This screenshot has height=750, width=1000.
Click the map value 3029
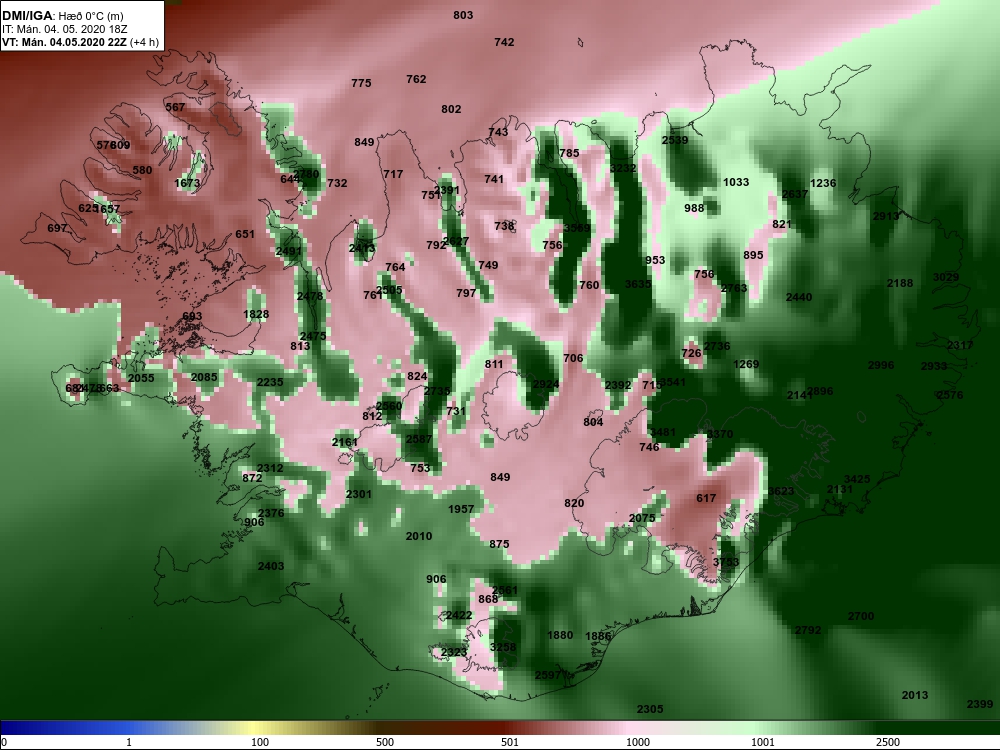[x=946, y=277]
